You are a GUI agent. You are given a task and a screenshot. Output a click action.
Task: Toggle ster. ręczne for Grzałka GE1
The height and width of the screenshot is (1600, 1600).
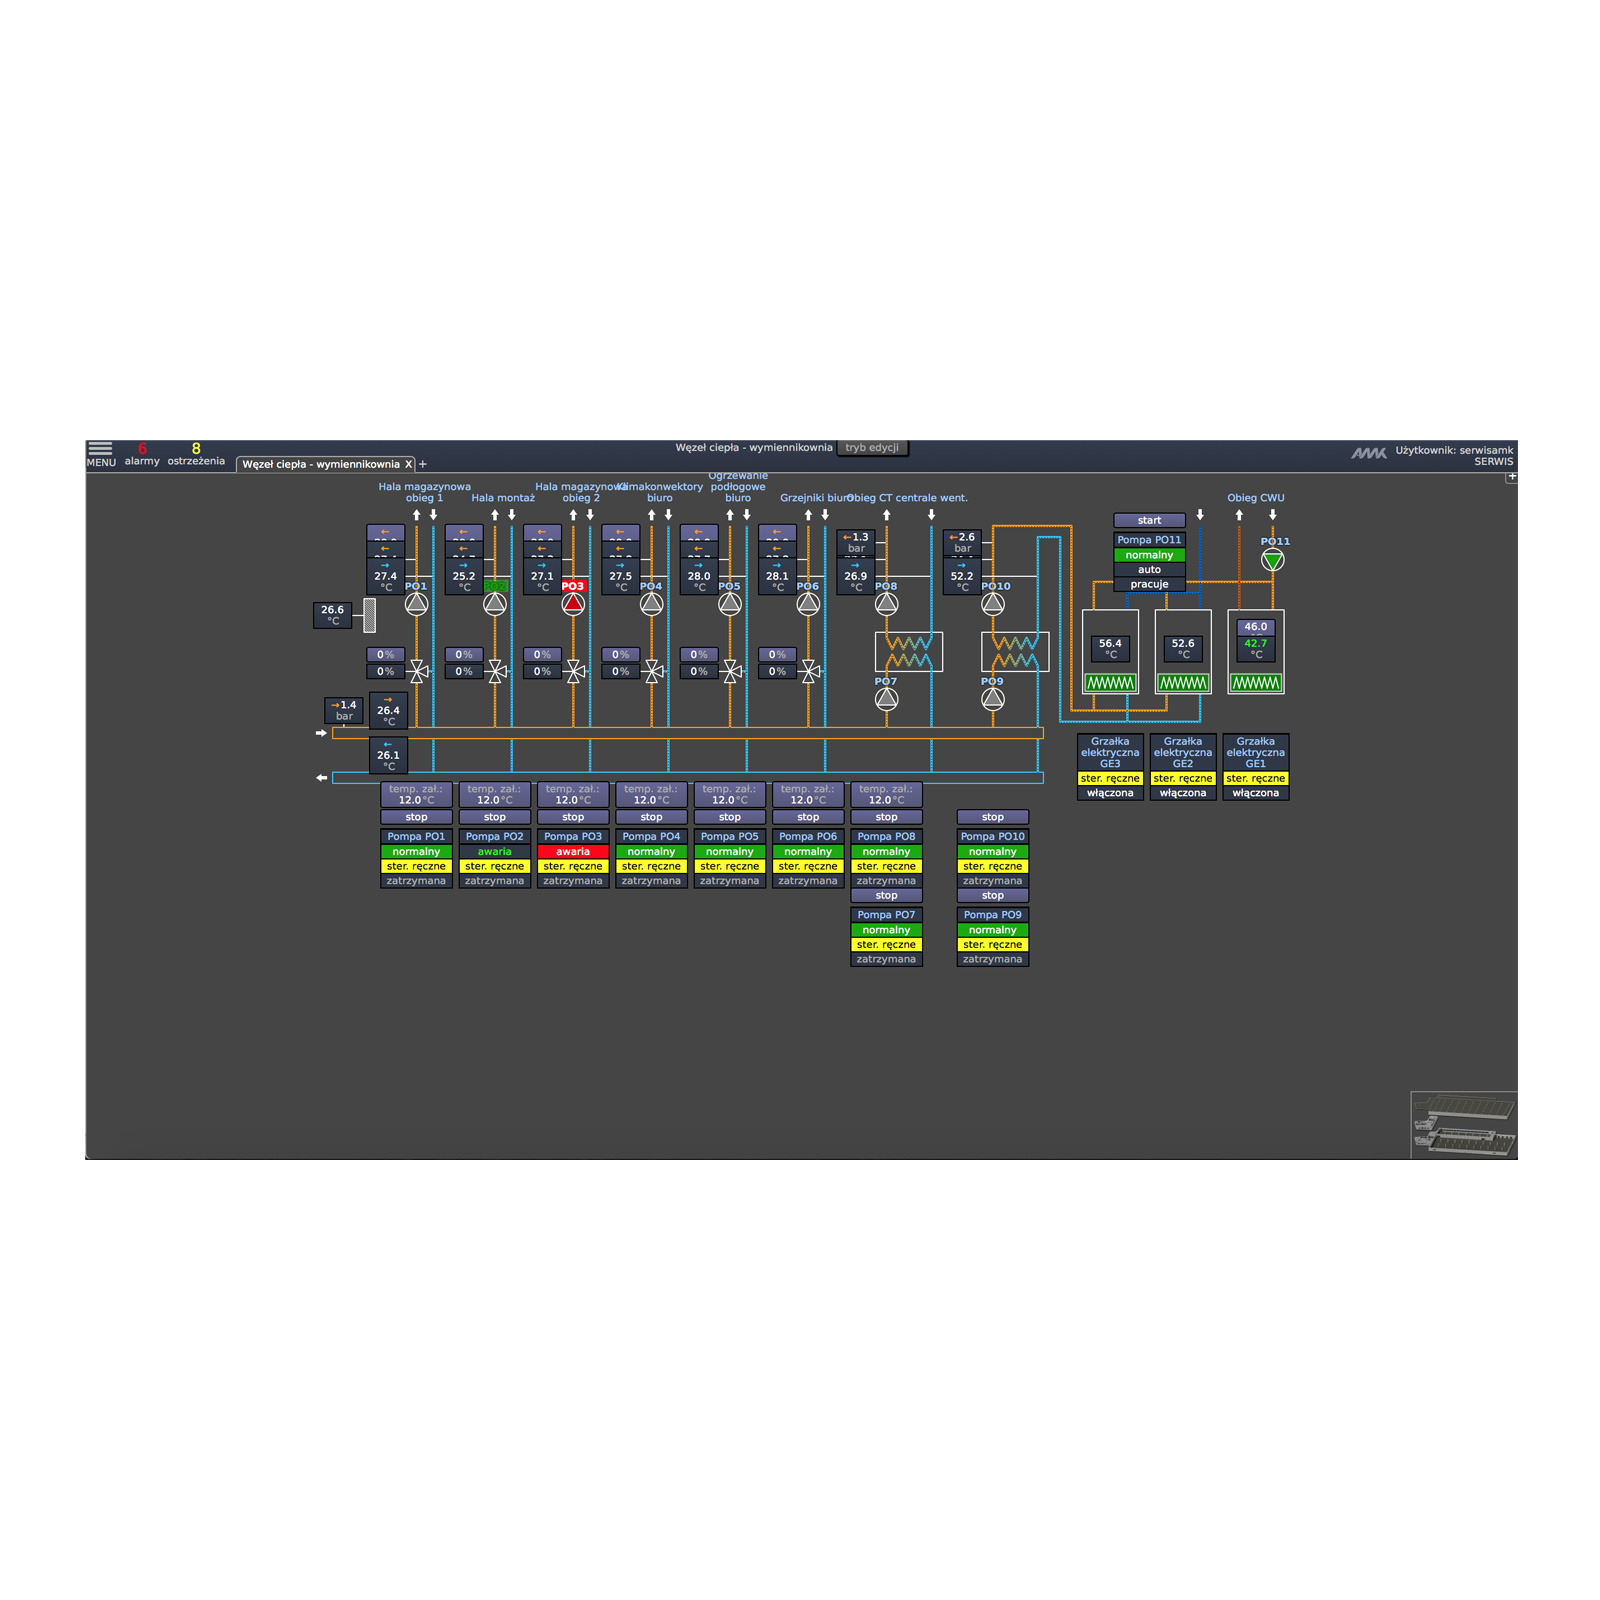(x=1256, y=778)
